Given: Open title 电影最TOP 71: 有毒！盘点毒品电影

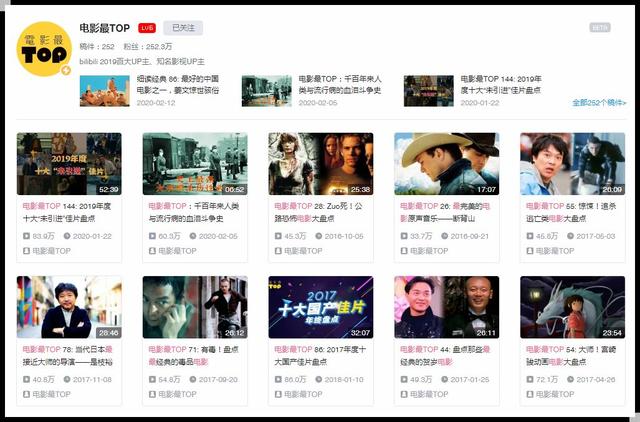Looking at the screenshot, I should tap(193, 355).
